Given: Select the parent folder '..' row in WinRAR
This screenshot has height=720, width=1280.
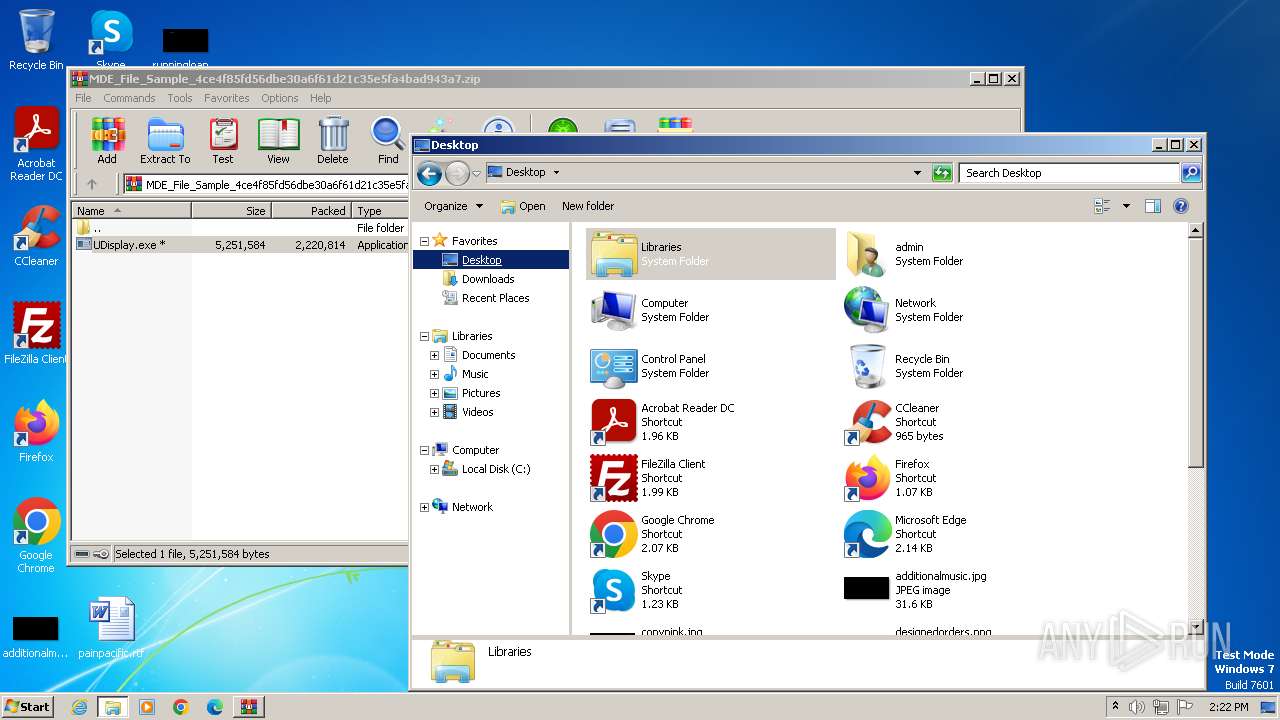Looking at the screenshot, I should pos(240,227).
